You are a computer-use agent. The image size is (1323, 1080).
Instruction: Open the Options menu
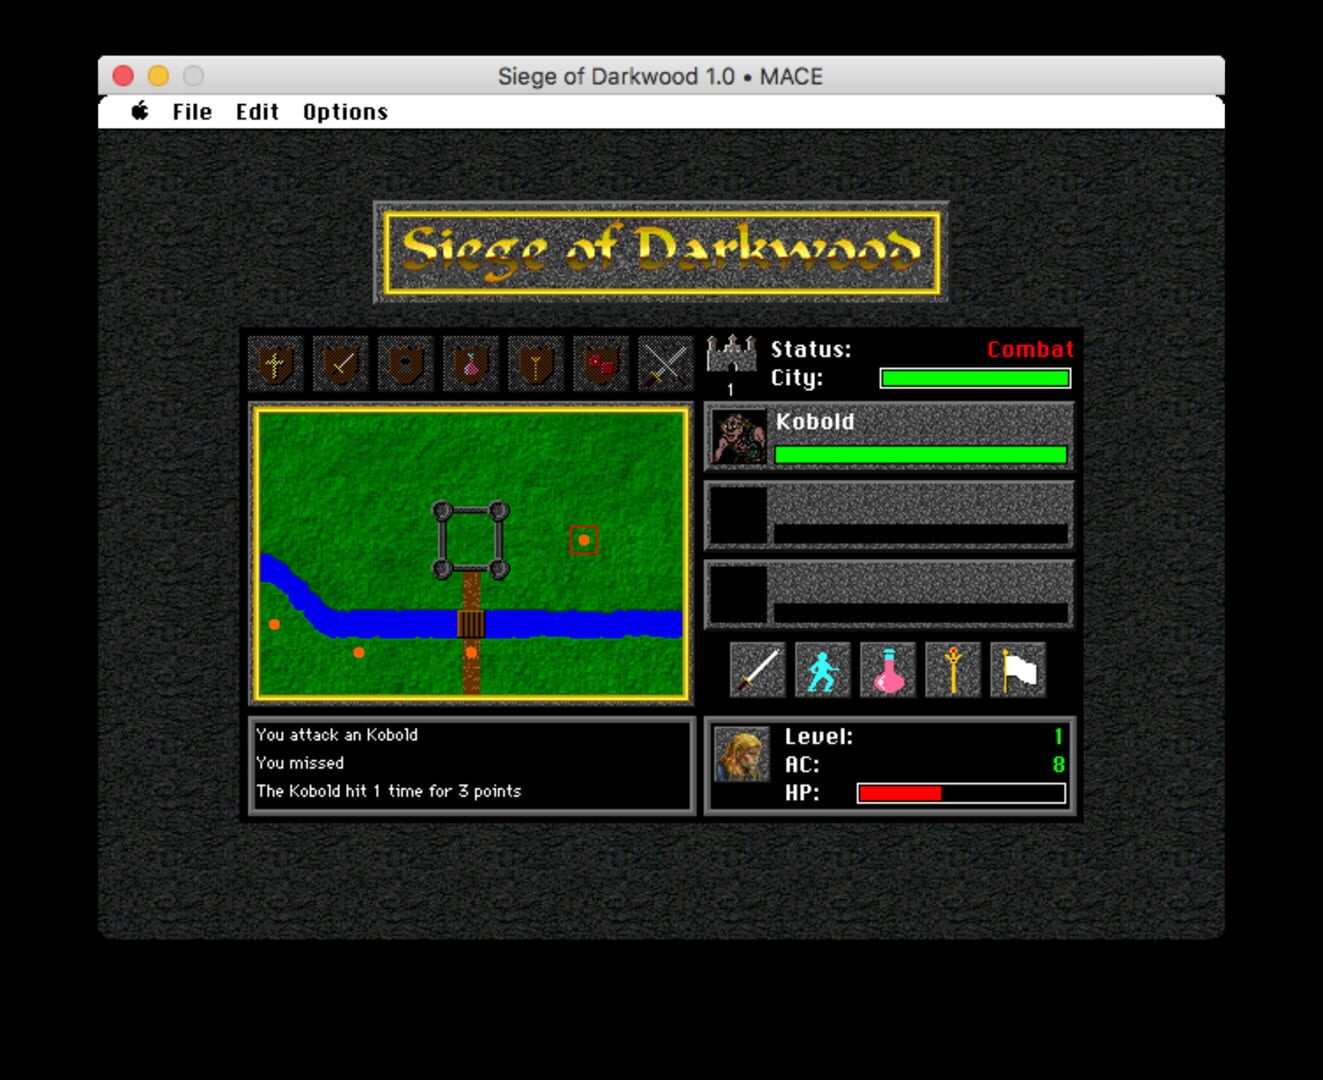point(344,111)
